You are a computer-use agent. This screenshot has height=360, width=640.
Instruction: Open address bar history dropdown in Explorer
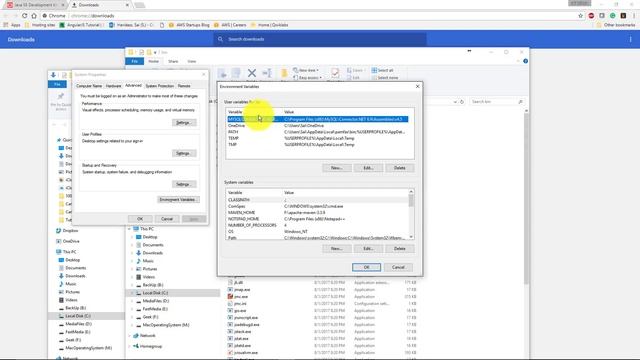[x=455, y=102]
